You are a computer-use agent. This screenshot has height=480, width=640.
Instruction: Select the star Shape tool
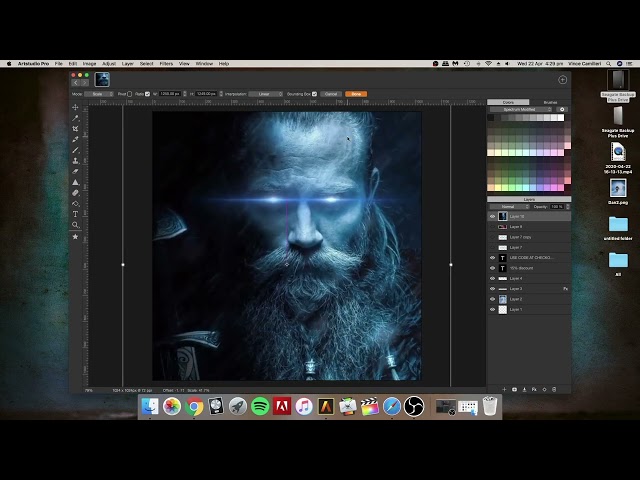coord(76,236)
